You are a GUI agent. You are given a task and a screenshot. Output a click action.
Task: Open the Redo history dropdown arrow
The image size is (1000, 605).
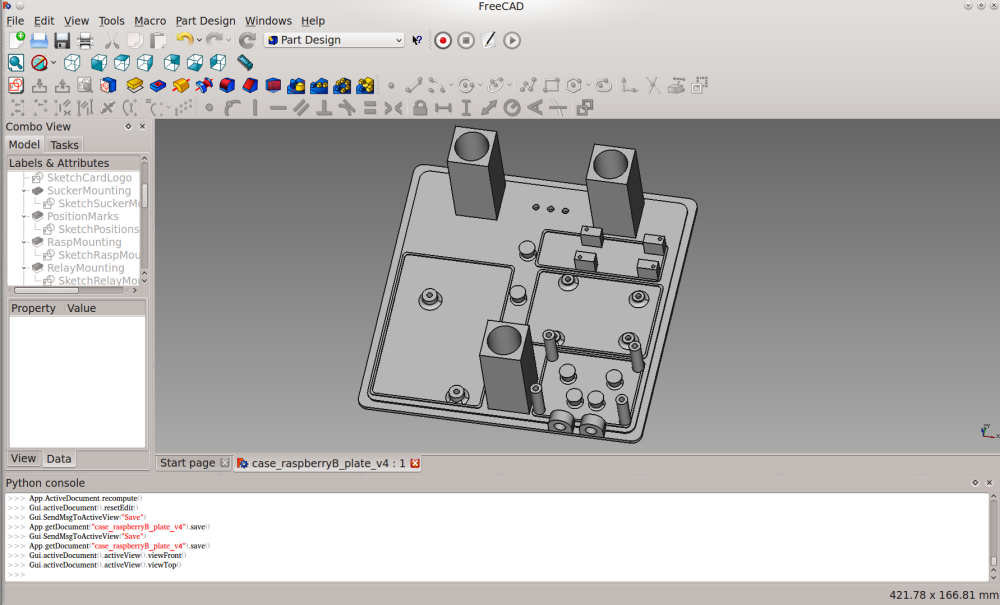pos(229,40)
